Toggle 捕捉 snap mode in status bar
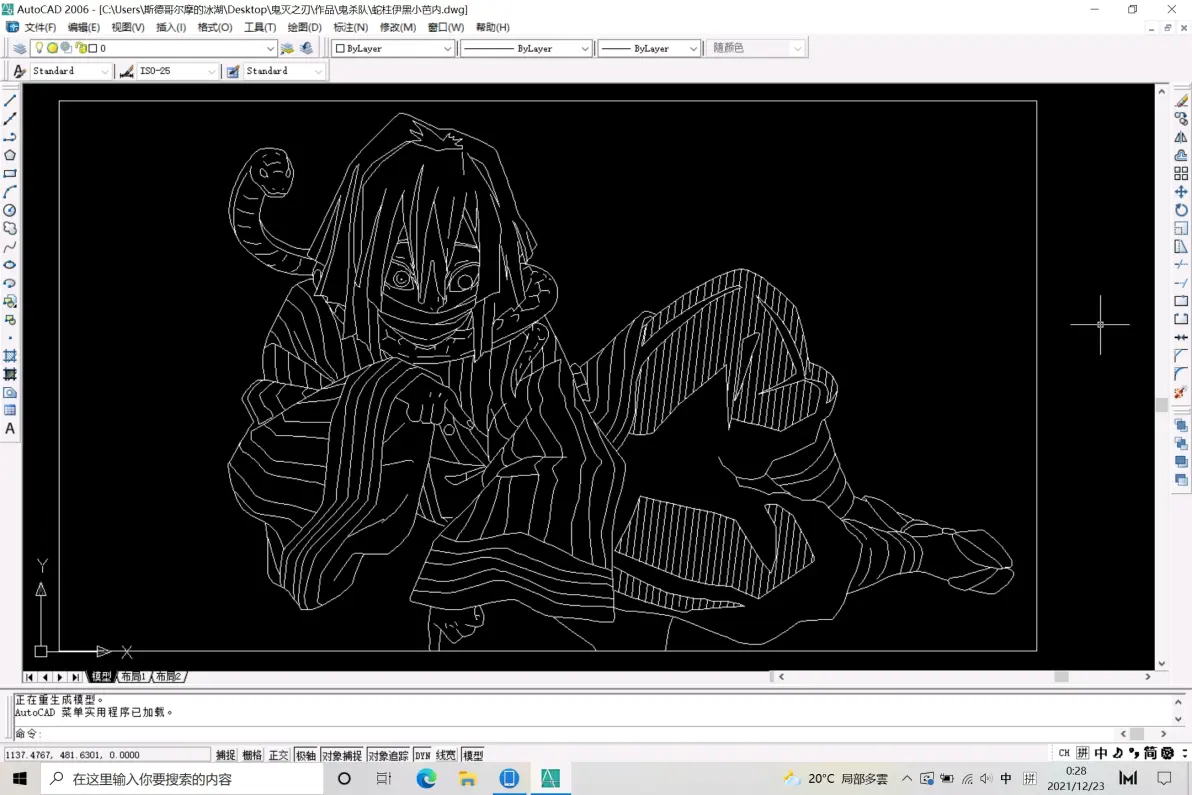1192x795 pixels. click(226, 755)
